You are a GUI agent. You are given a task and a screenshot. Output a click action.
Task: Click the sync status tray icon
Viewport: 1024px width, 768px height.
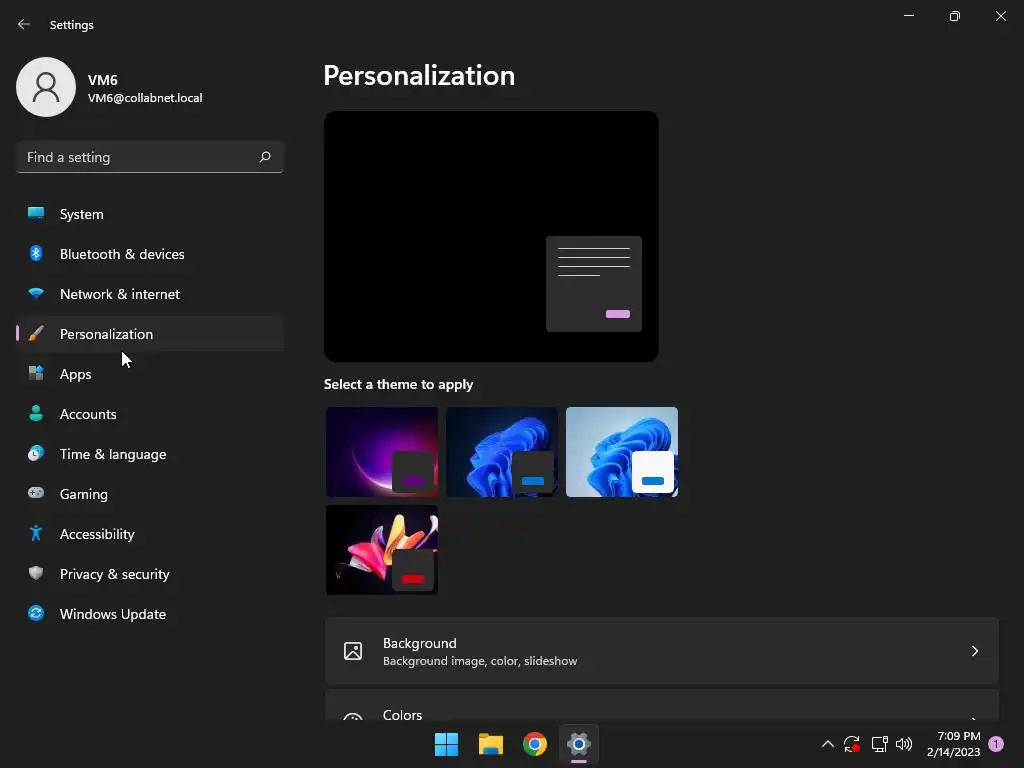pos(852,744)
